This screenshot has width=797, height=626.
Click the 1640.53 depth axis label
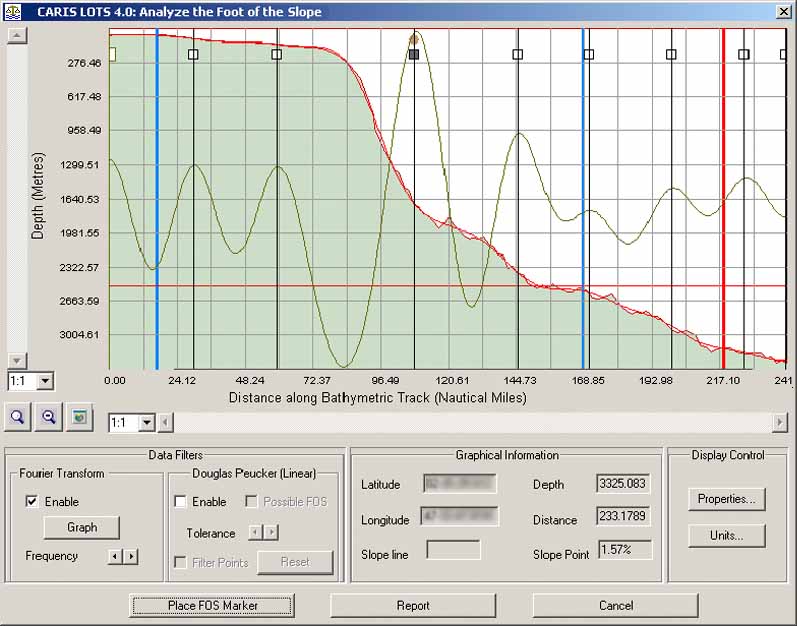79,199
